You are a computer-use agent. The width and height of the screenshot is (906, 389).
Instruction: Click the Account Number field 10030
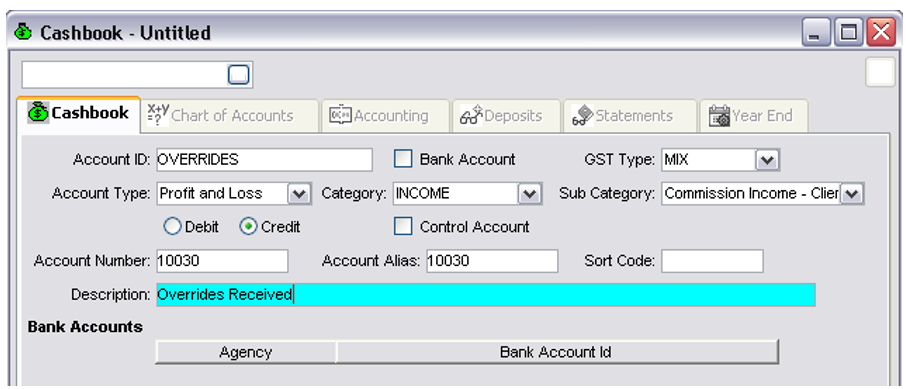[222, 261]
